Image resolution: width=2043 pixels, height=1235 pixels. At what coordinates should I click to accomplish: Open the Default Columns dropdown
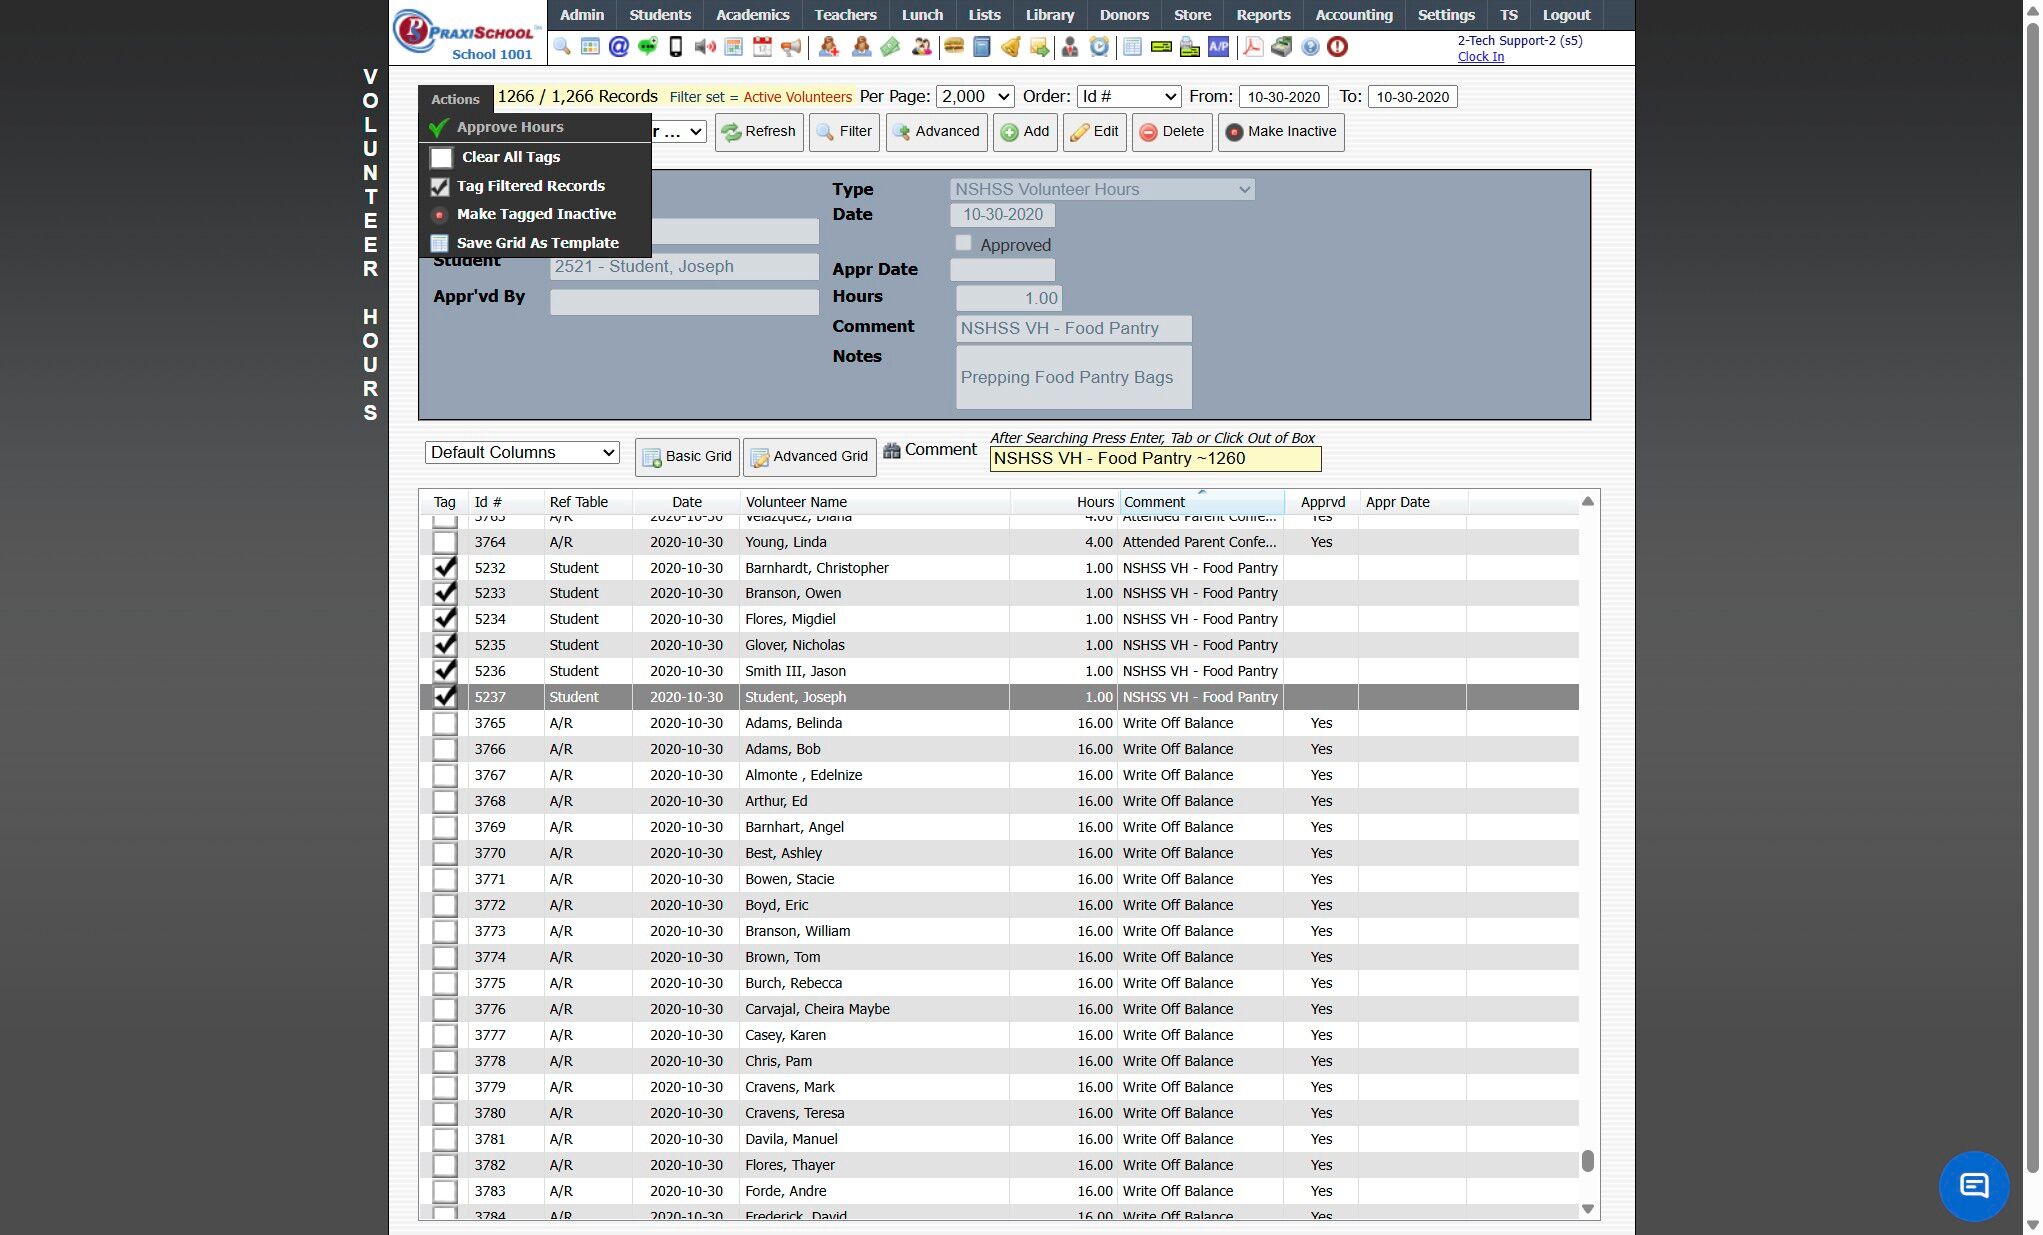point(522,453)
